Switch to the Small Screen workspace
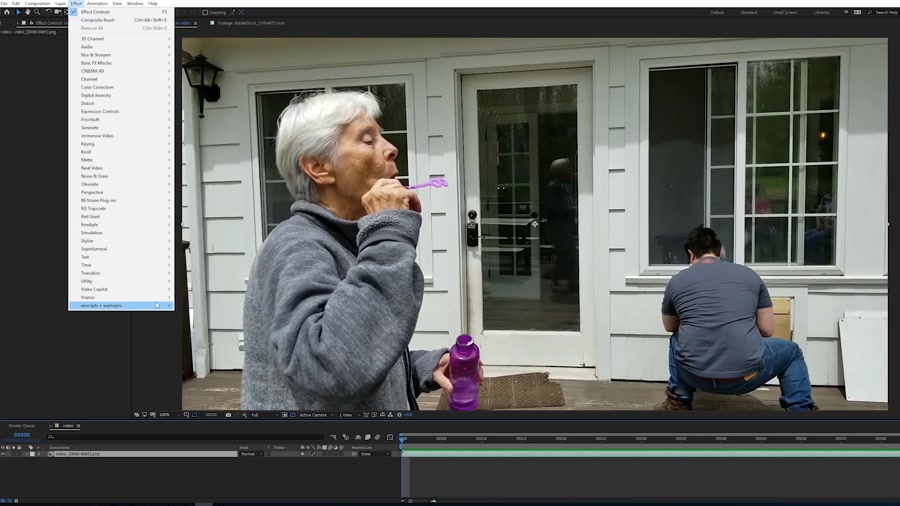Viewport: 900px width, 506px height. point(785,12)
